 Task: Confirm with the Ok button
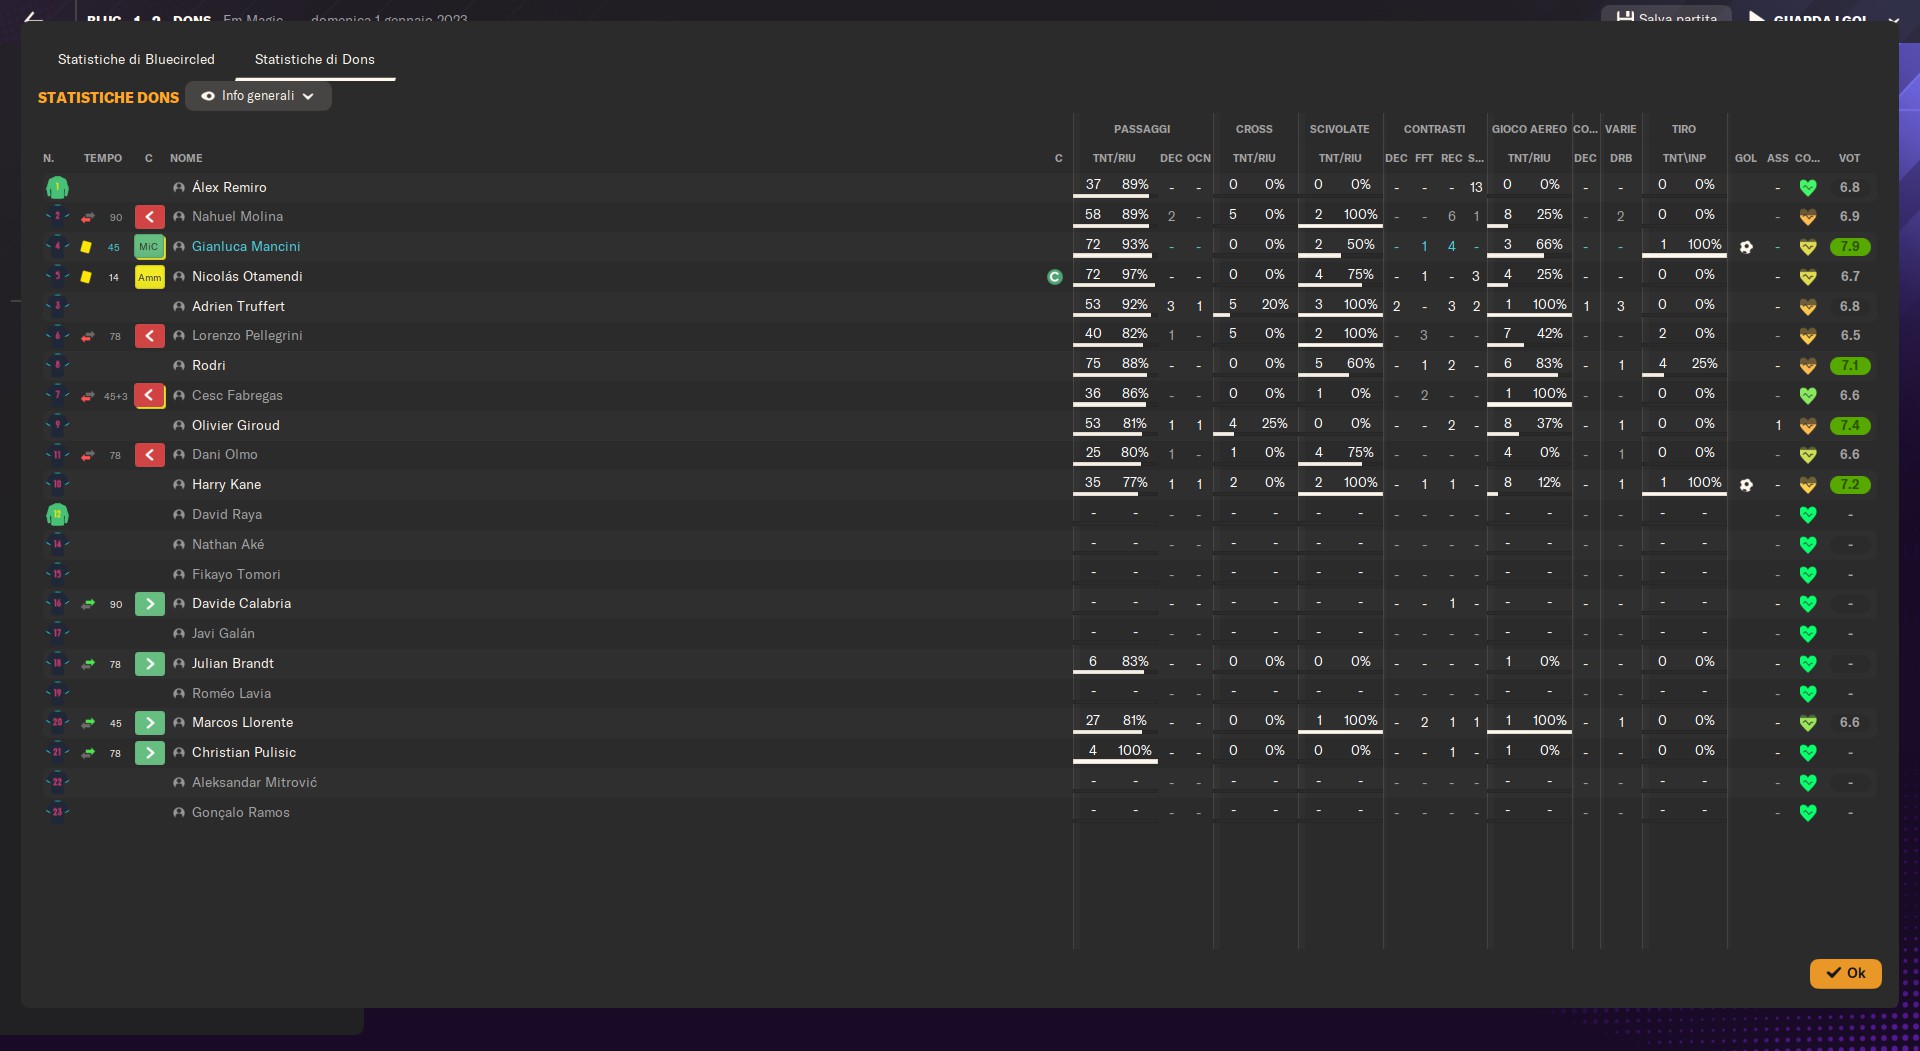click(x=1845, y=973)
